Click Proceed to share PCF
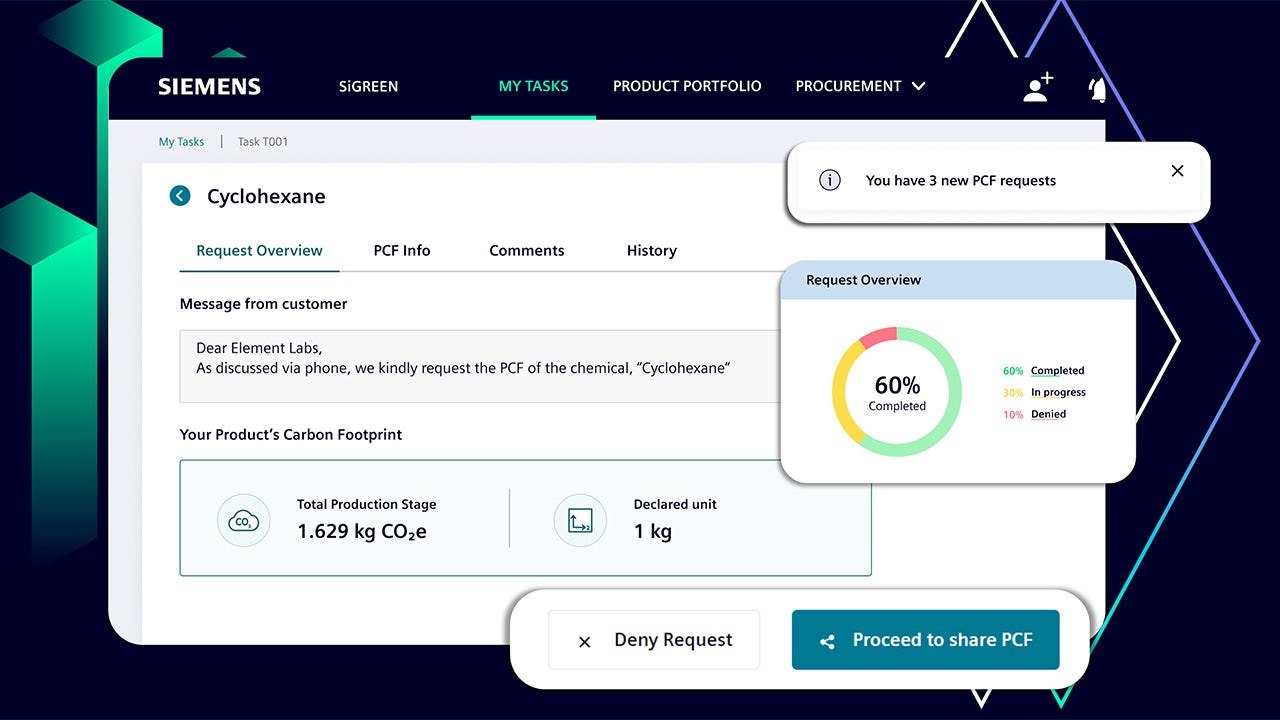The height and width of the screenshot is (720, 1280). pos(925,640)
